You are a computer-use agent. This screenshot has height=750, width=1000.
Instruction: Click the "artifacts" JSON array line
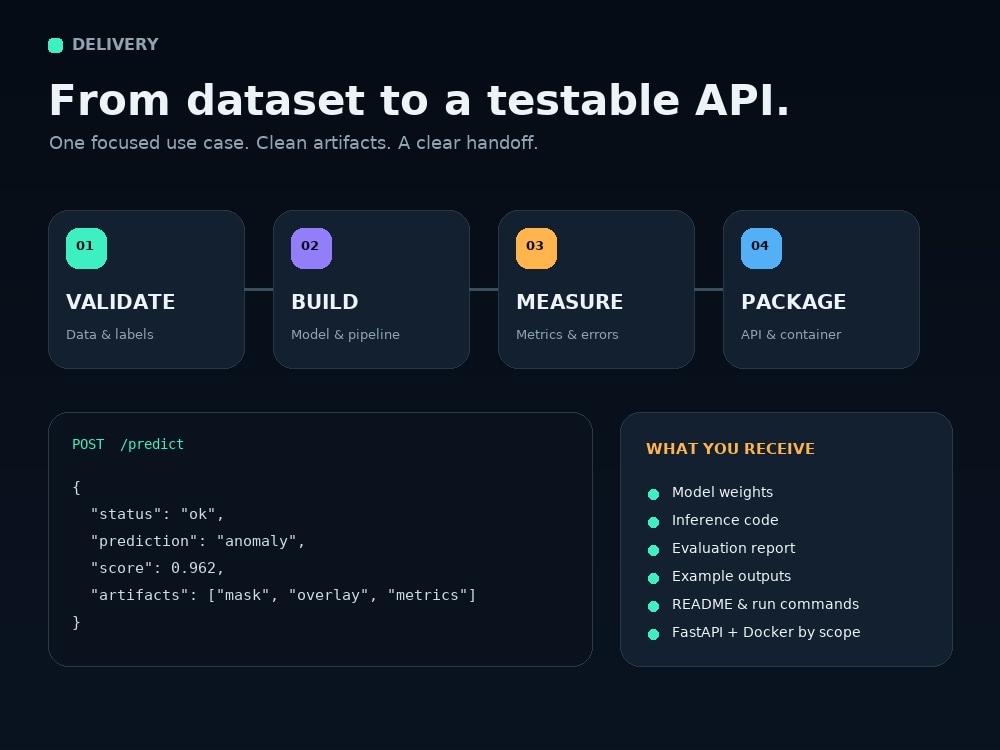(x=283, y=595)
